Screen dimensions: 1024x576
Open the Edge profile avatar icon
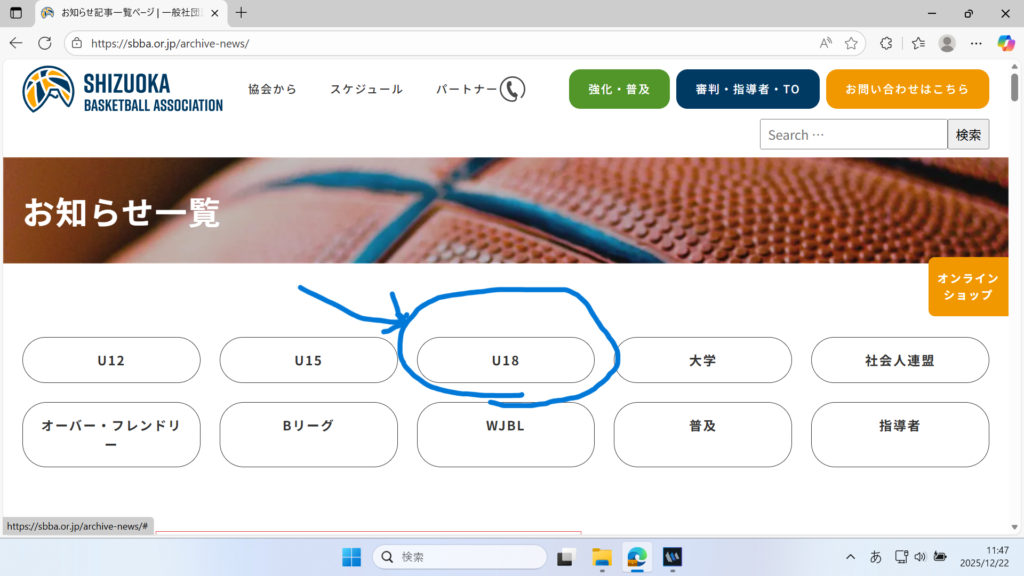tap(947, 43)
